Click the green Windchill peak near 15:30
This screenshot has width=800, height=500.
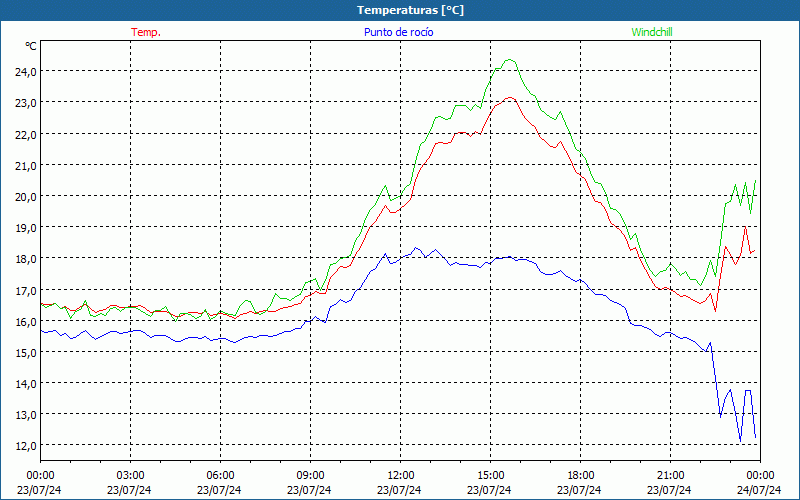(x=509, y=60)
